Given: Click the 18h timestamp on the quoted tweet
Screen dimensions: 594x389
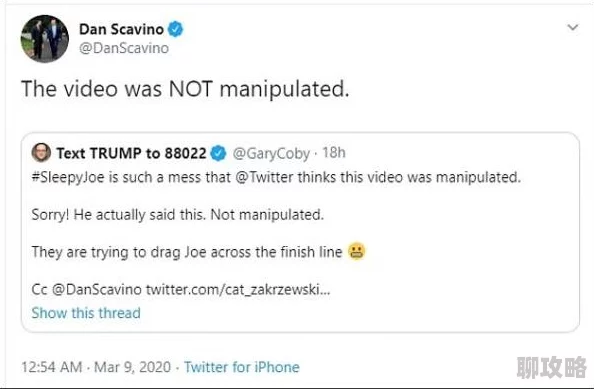Looking at the screenshot, I should point(334,153).
